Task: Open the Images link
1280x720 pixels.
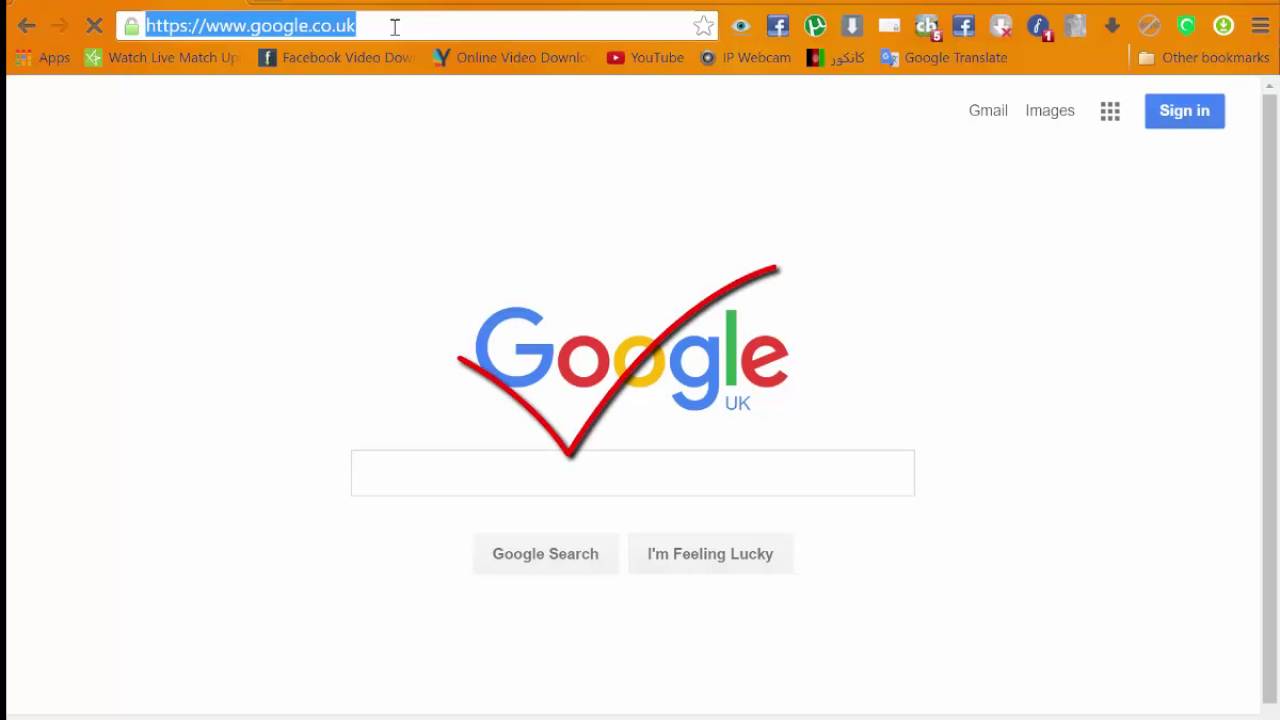Action: (x=1050, y=111)
